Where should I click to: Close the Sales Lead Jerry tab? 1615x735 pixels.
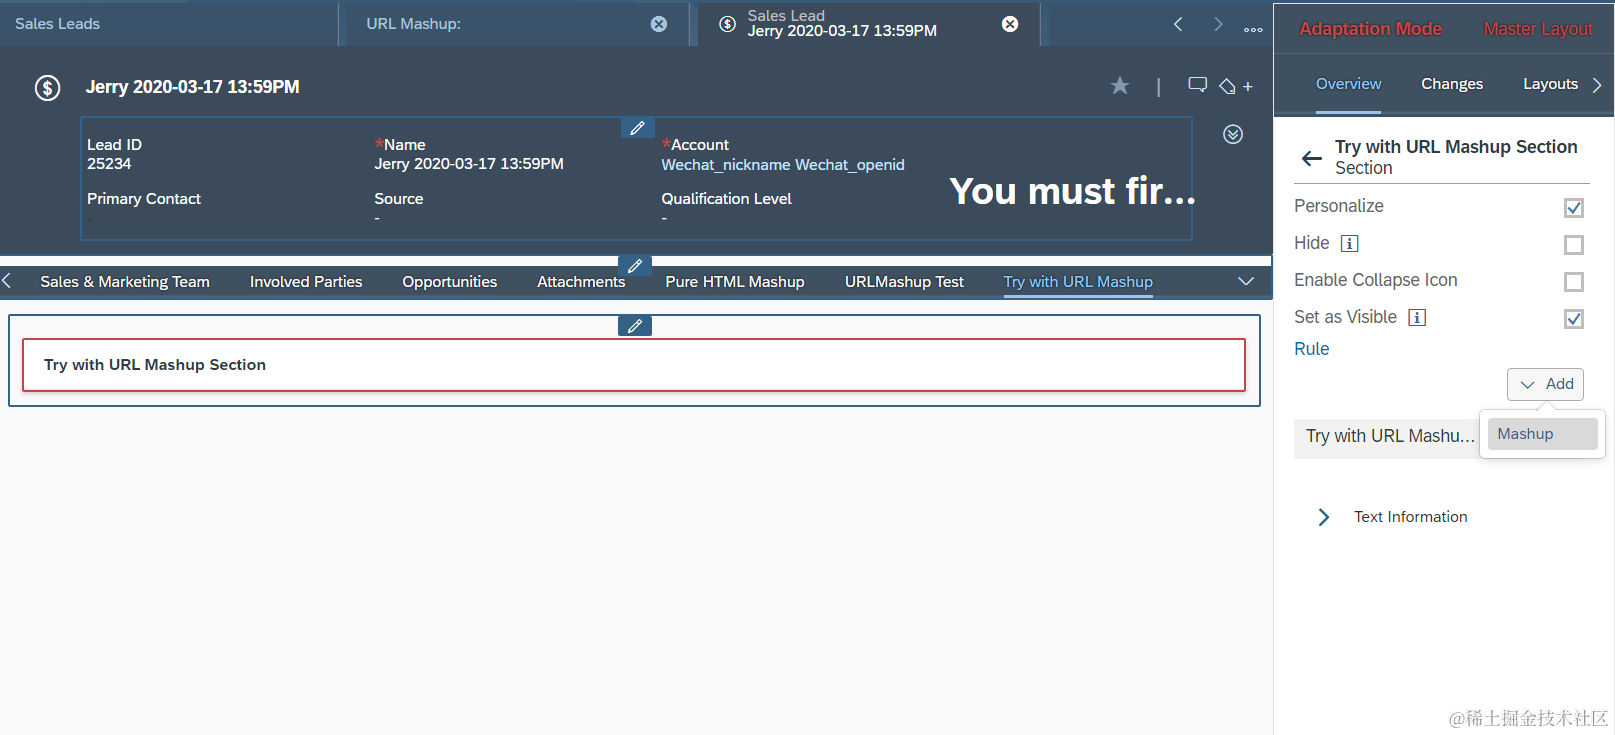[x=1010, y=24]
